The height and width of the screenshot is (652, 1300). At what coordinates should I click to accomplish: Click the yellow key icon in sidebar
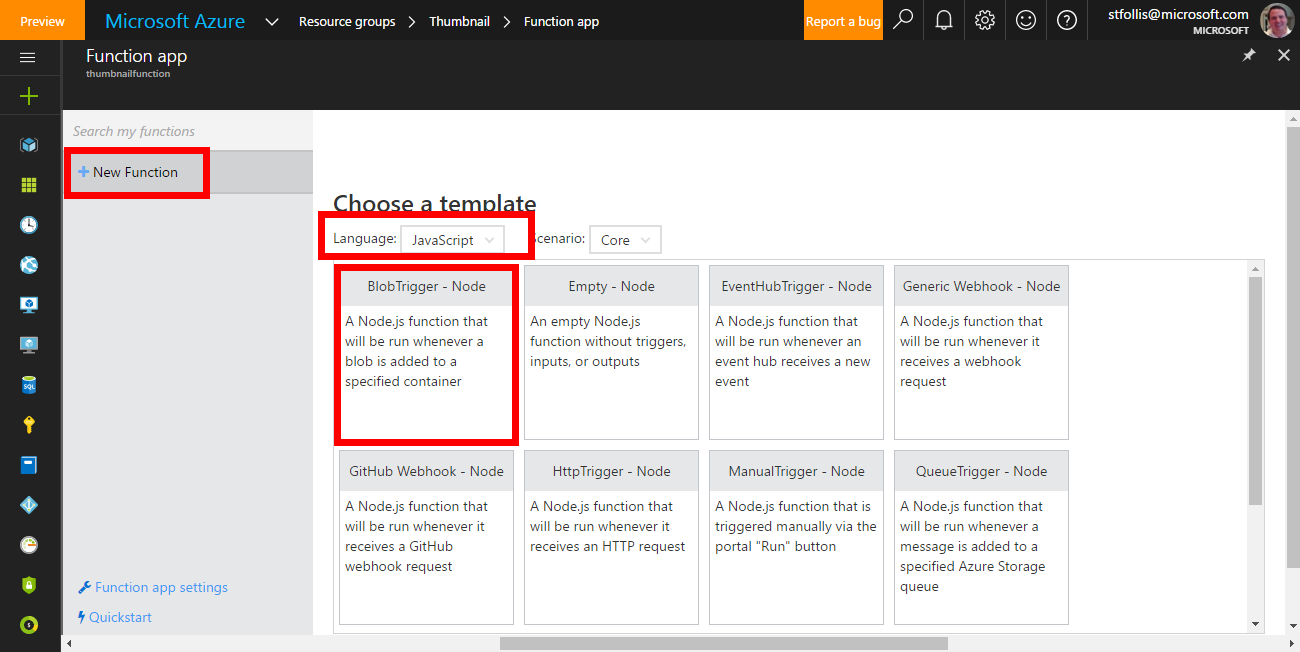(x=29, y=425)
